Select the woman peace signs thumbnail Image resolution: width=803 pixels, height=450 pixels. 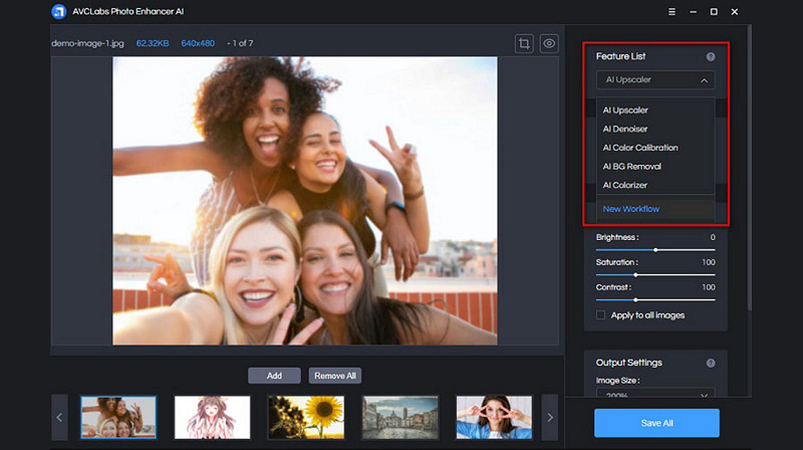pos(494,417)
